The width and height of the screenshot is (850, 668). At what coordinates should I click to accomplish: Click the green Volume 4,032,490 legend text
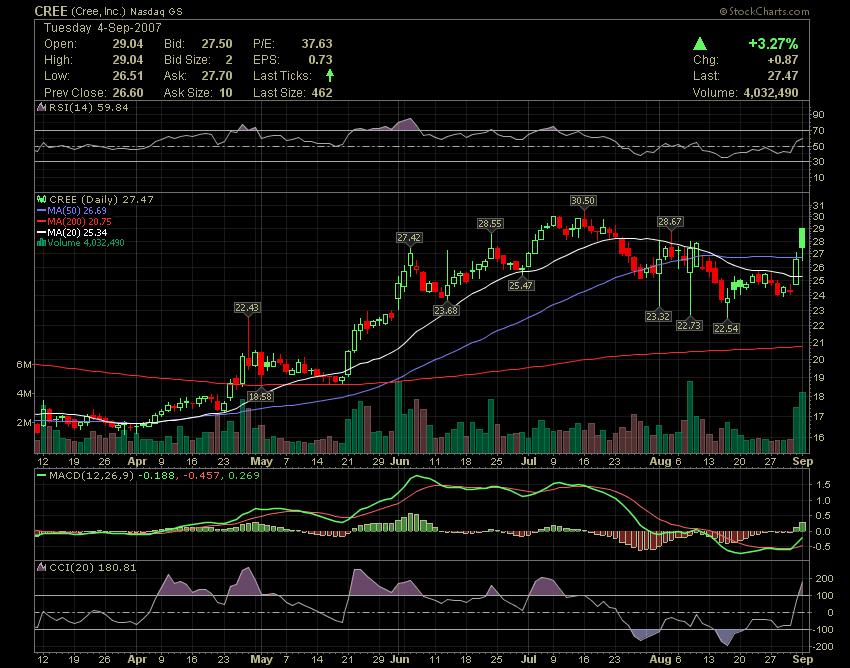click(x=86, y=243)
